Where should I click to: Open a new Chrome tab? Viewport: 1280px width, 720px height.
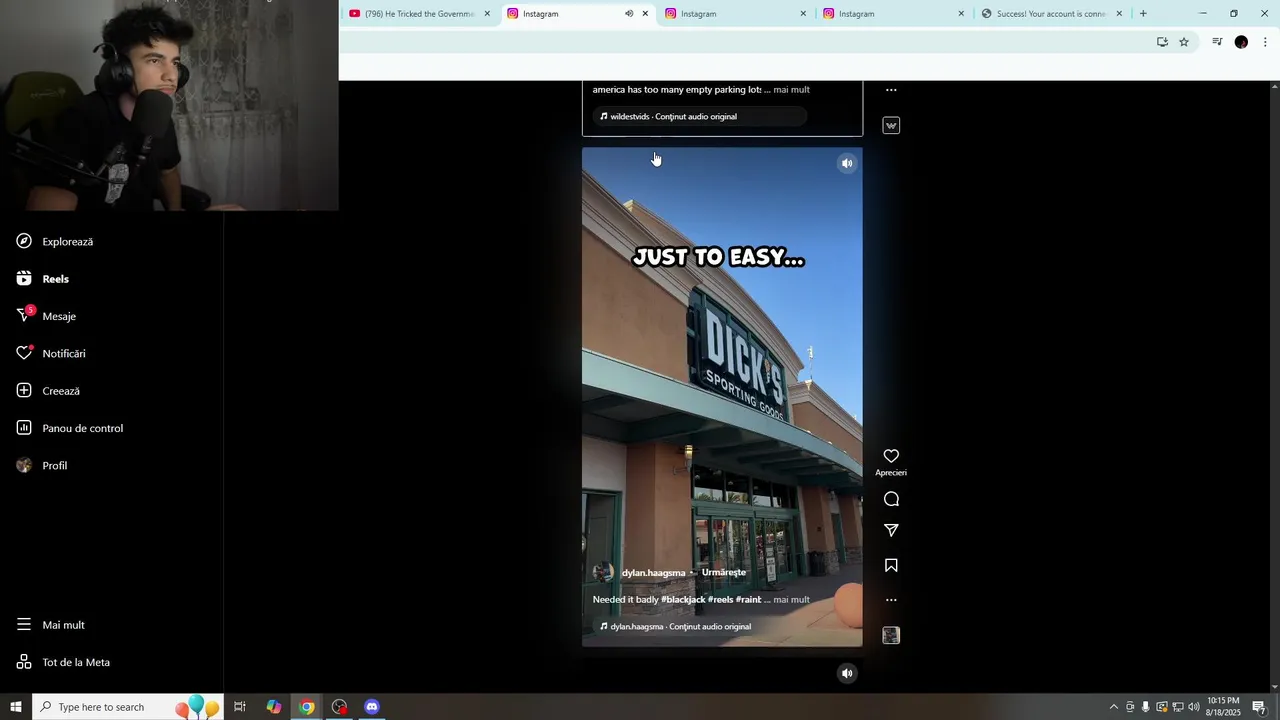(1143, 14)
